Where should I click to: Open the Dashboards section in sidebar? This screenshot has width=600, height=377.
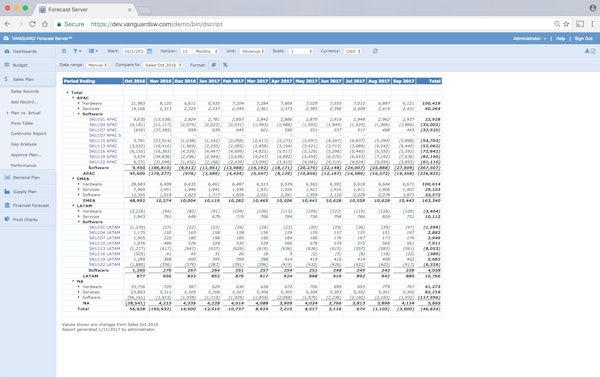click(25, 51)
